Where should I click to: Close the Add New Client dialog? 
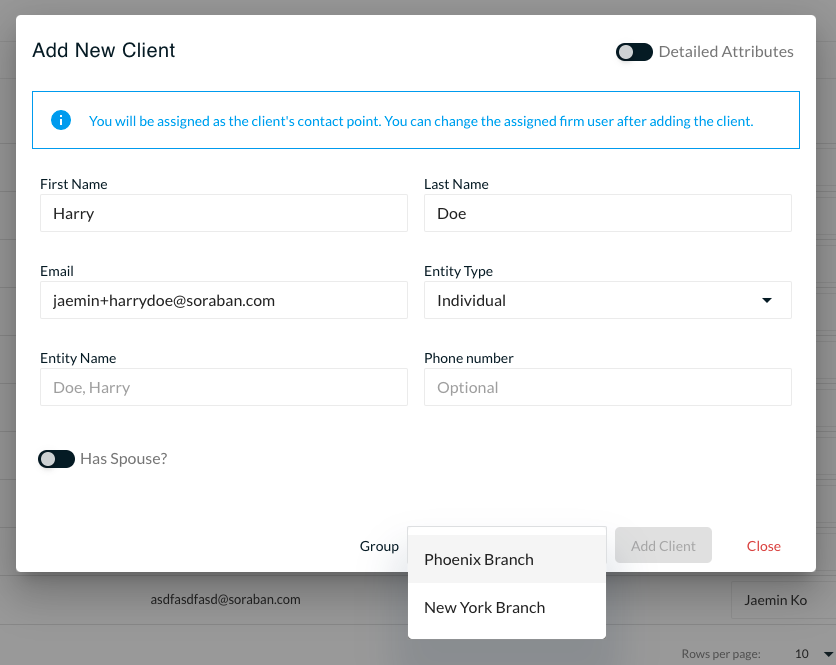[763, 546]
